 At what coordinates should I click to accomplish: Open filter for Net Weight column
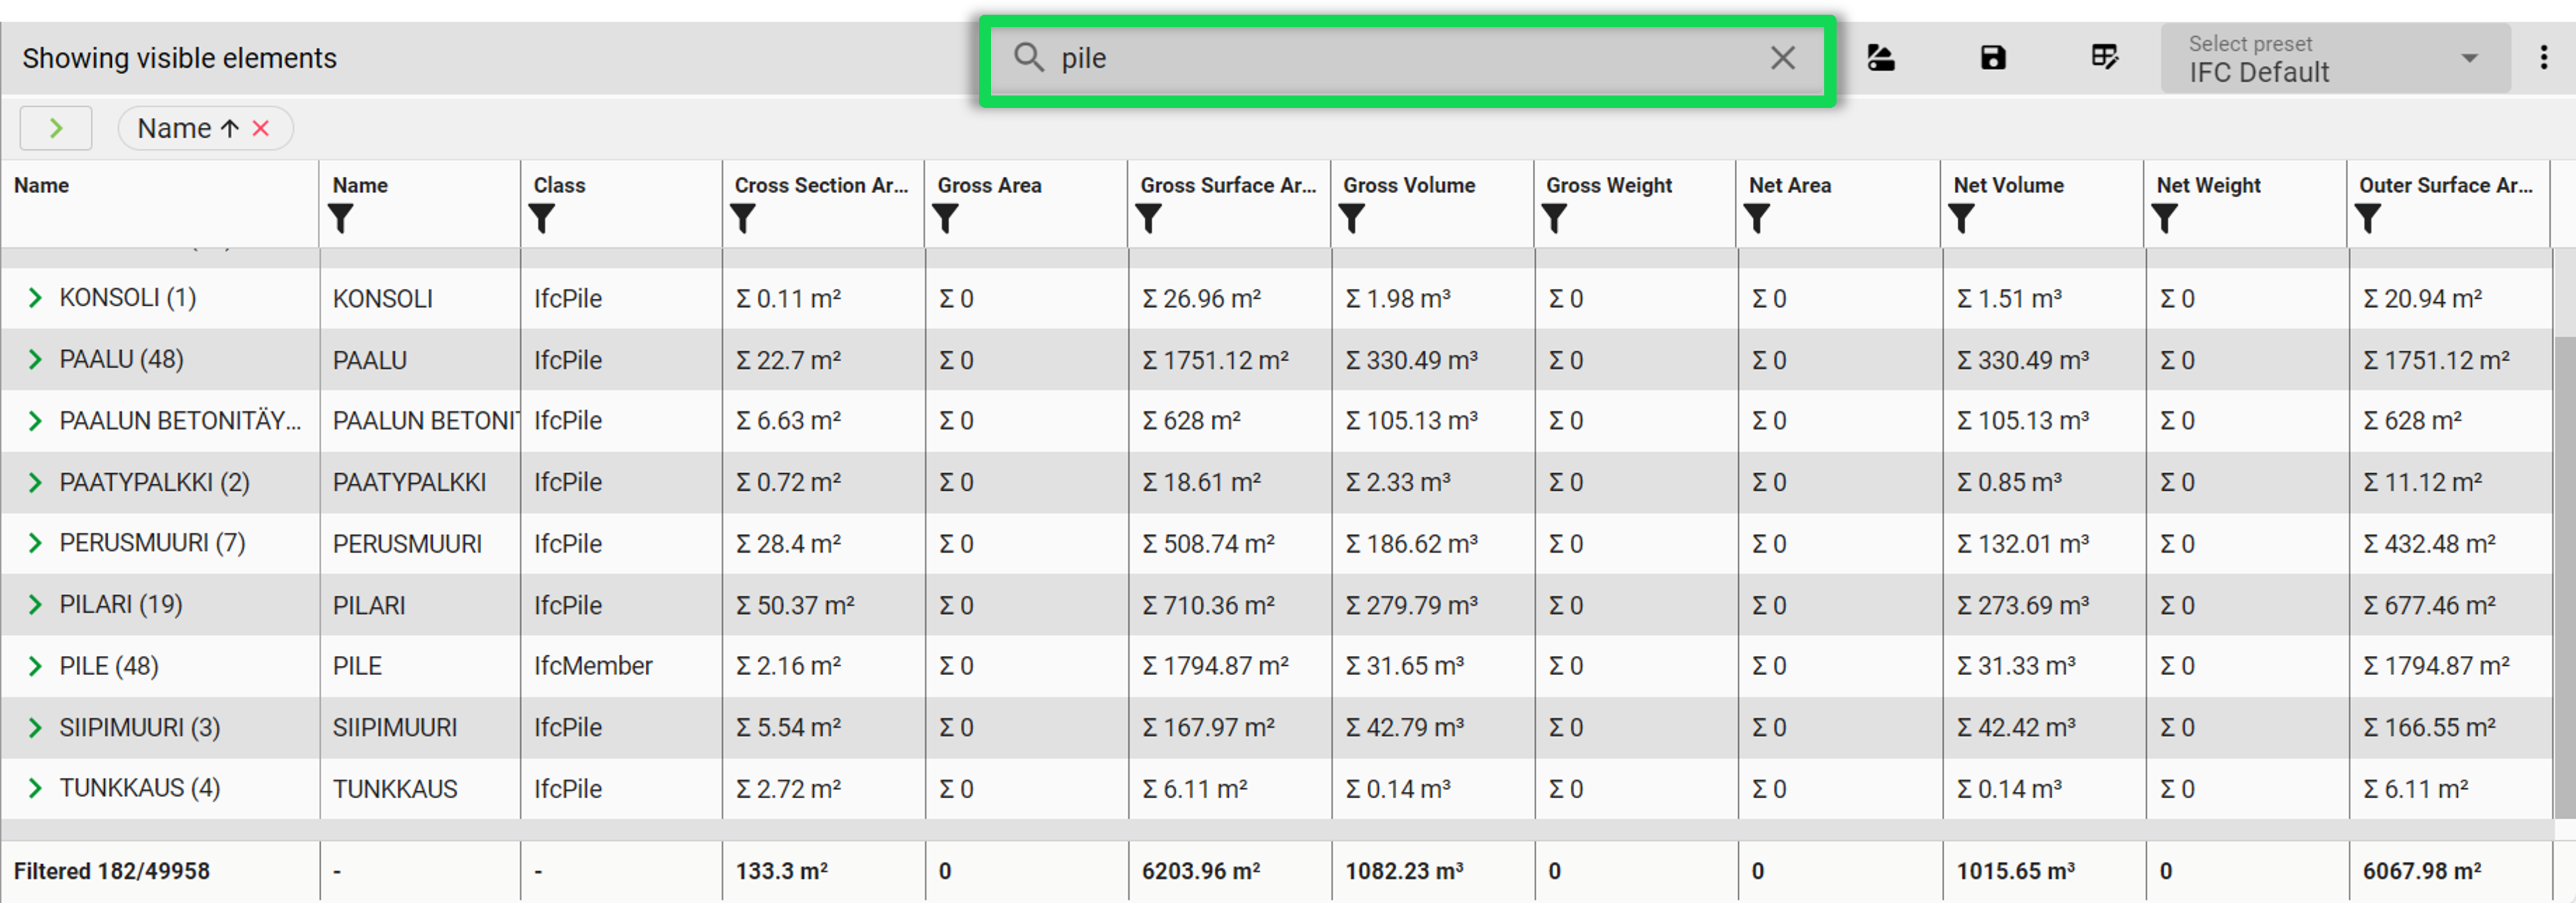[x=2165, y=218]
